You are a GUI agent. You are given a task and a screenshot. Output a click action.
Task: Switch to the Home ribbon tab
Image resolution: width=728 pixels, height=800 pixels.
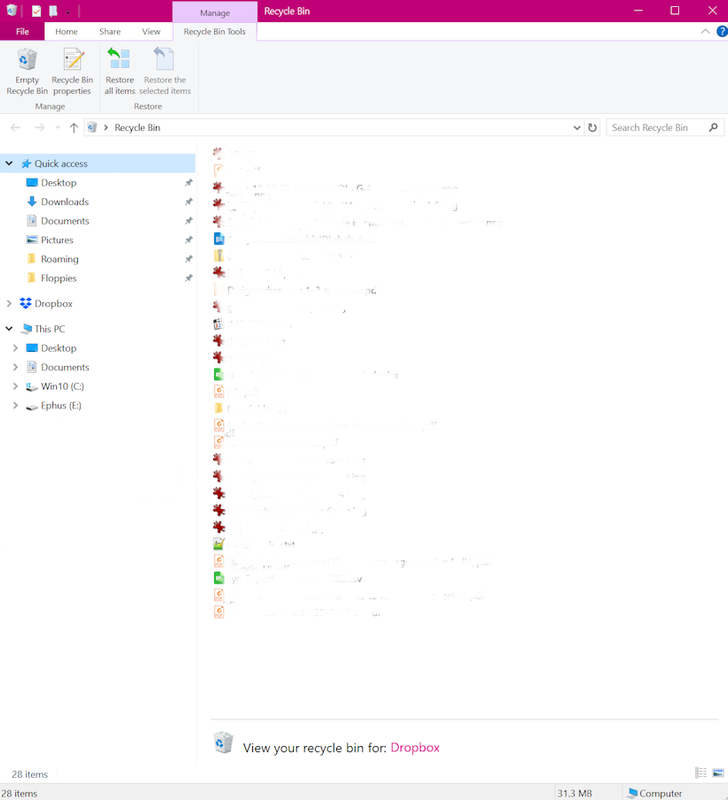[66, 32]
